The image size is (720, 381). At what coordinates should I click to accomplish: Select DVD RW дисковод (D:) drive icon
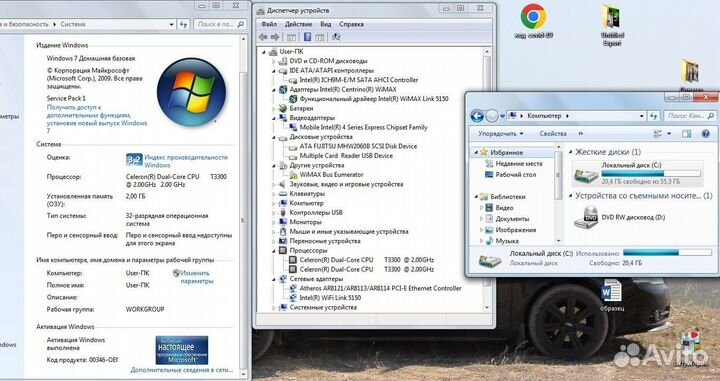coord(586,217)
